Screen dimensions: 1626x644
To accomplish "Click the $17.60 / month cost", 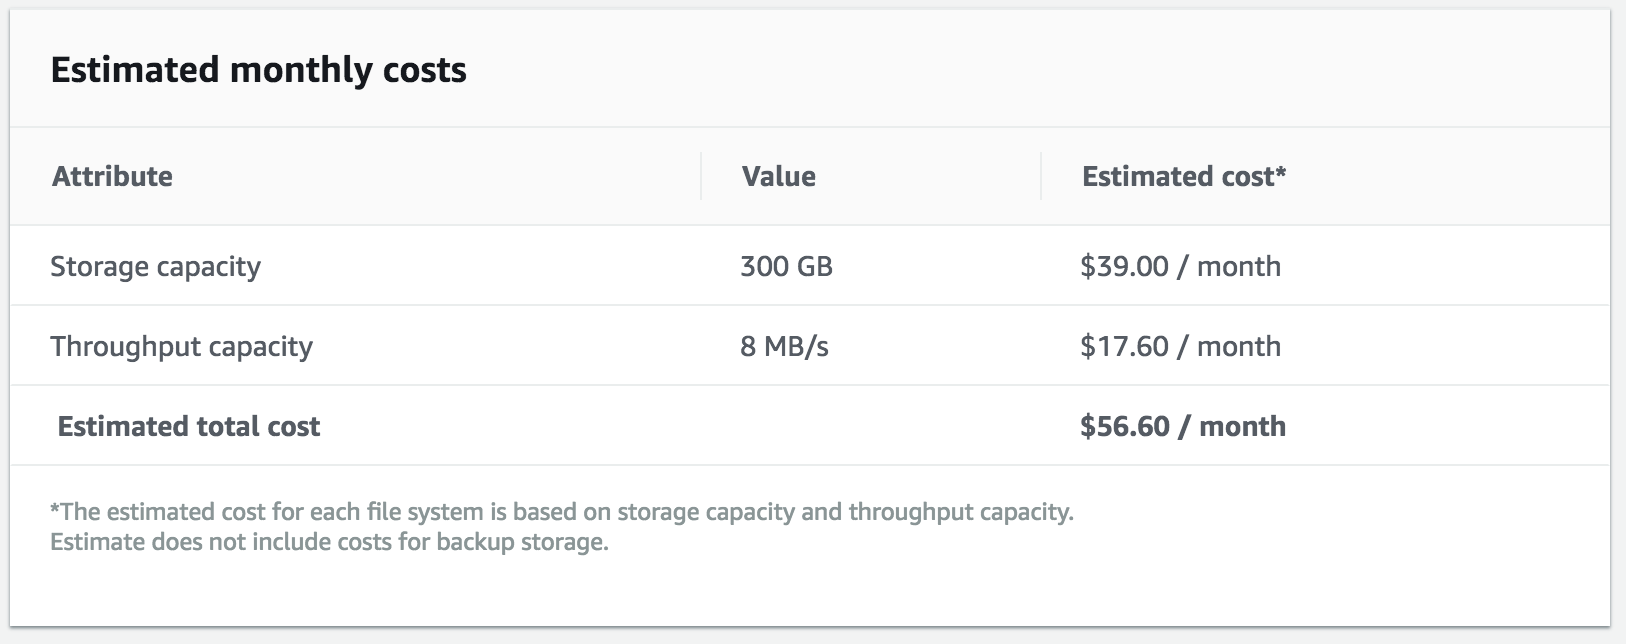I will 1180,346.
